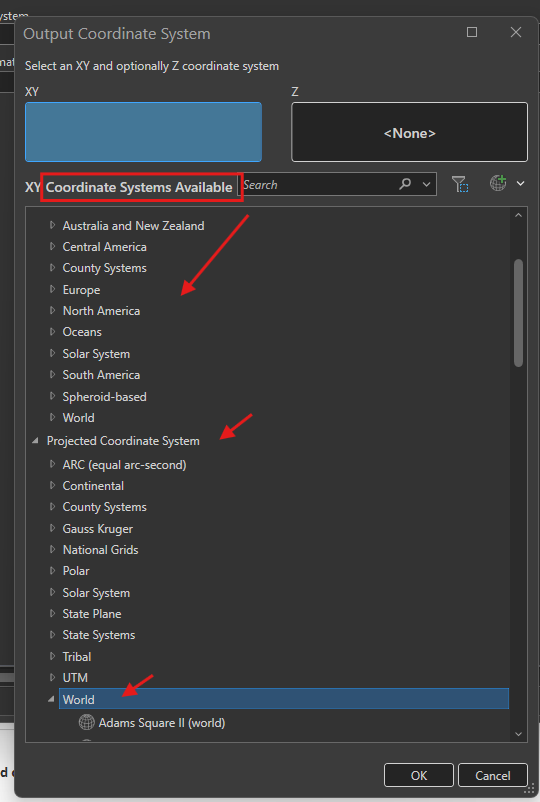Viewport: 540px width, 802px height.
Task: Open the add coordinate system dropdown arrow
Action: (x=521, y=184)
